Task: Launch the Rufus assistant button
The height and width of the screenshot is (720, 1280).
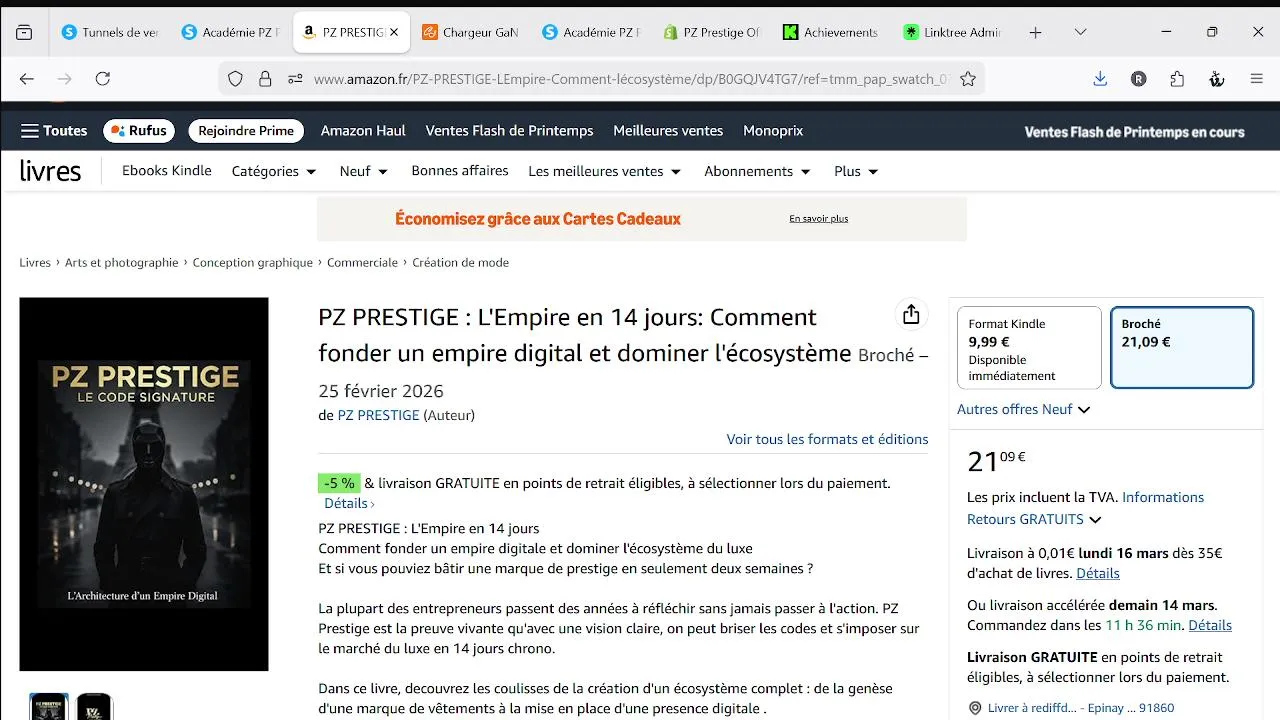Action: click(139, 131)
